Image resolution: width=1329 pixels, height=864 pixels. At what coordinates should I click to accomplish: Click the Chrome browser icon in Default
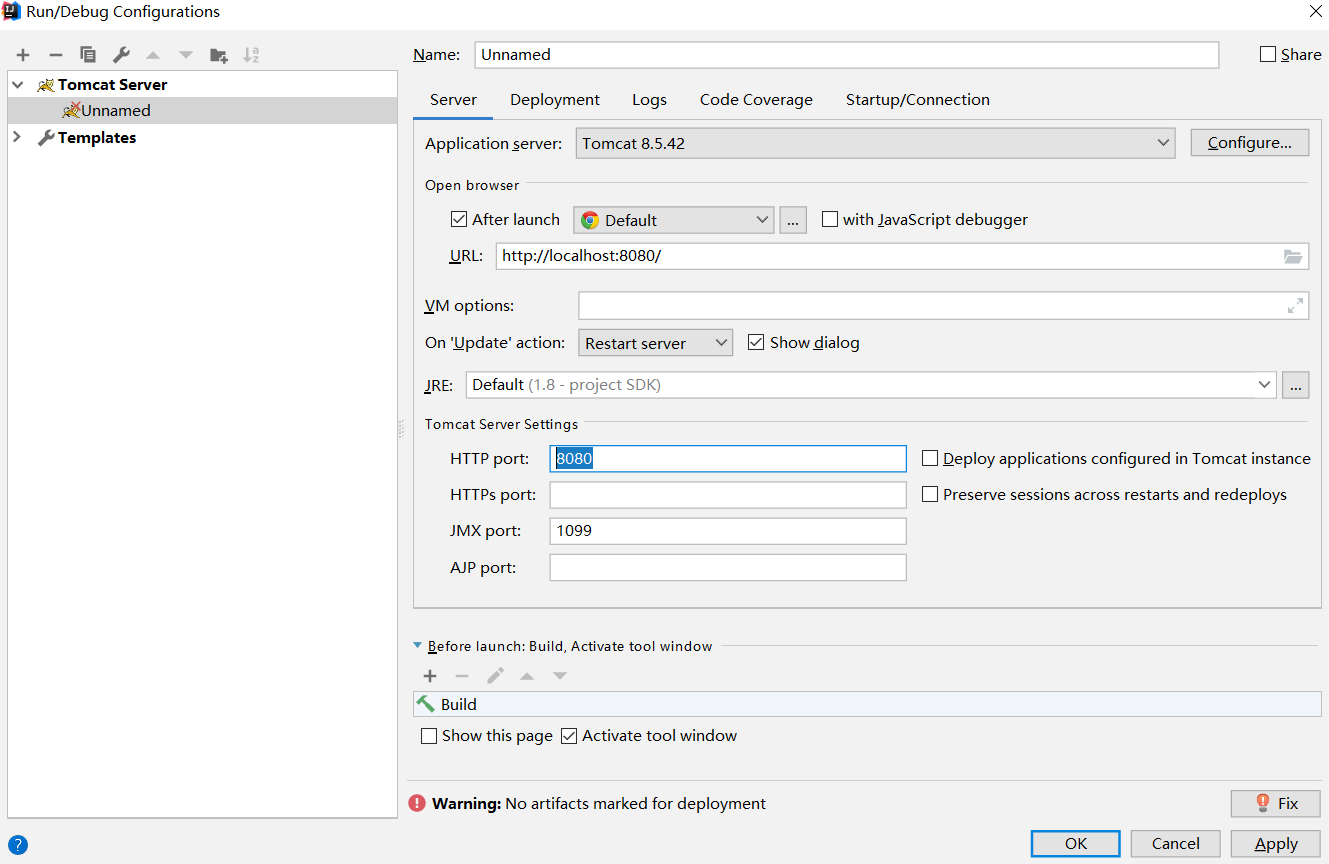(590, 220)
